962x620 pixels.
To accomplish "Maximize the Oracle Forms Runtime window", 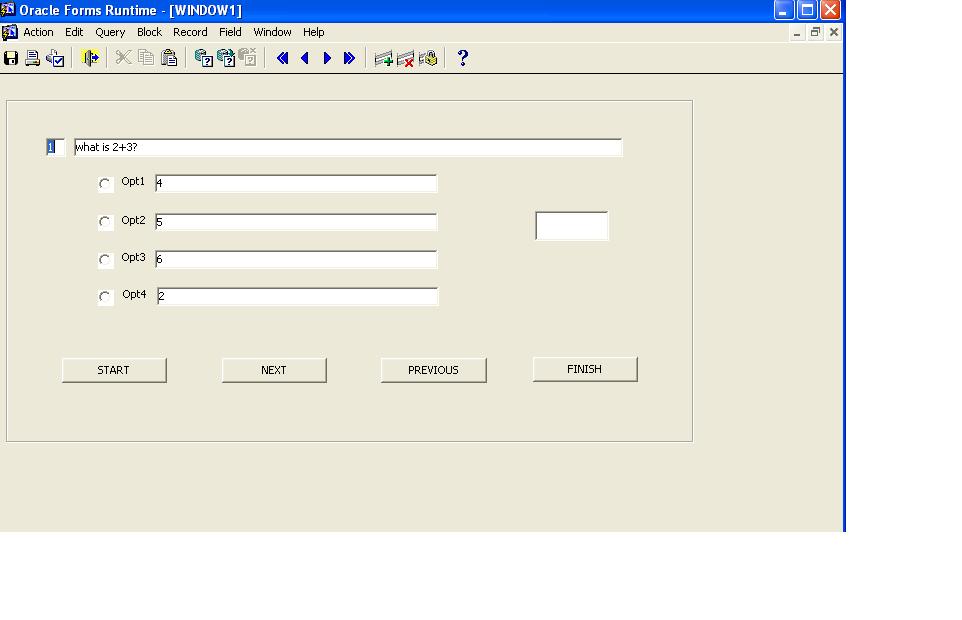I will (807, 10).
